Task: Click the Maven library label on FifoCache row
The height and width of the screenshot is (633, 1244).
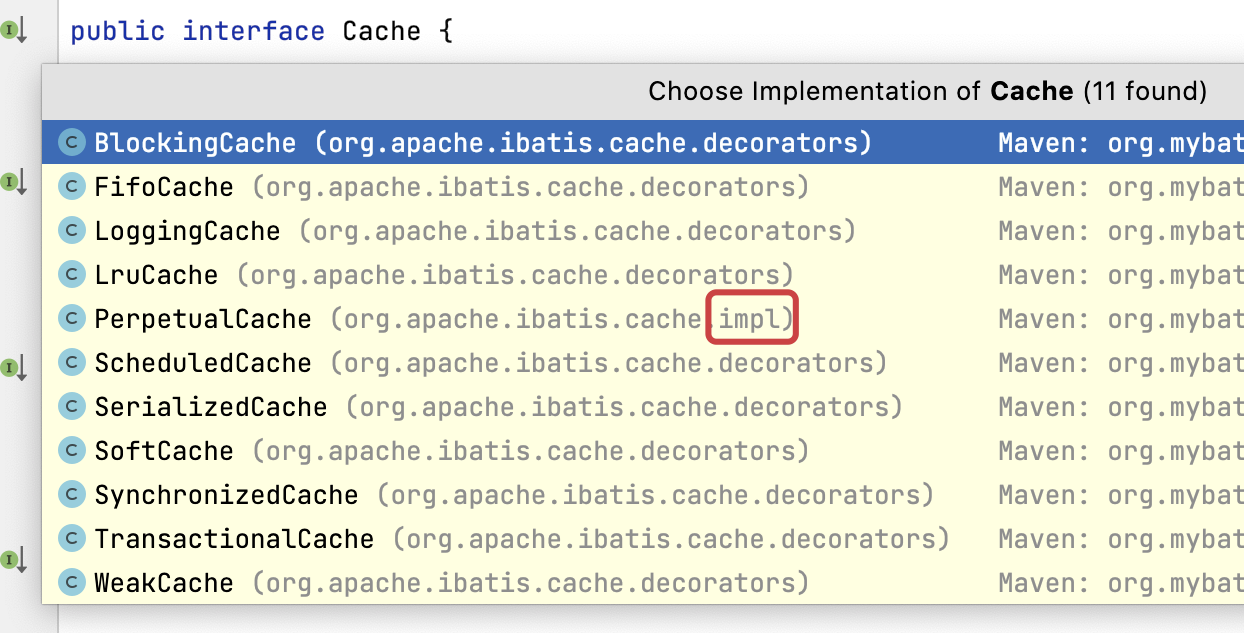Action: click(1121, 187)
